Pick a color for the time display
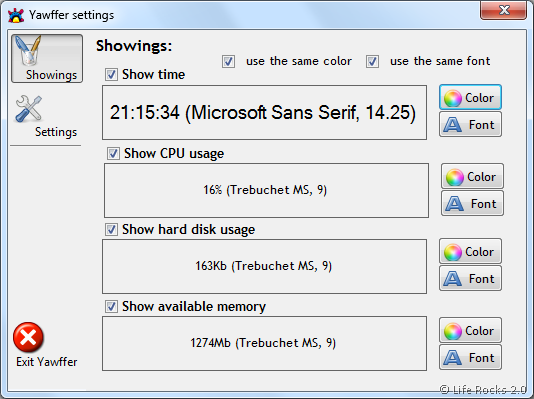This screenshot has width=534, height=399. [x=470, y=97]
